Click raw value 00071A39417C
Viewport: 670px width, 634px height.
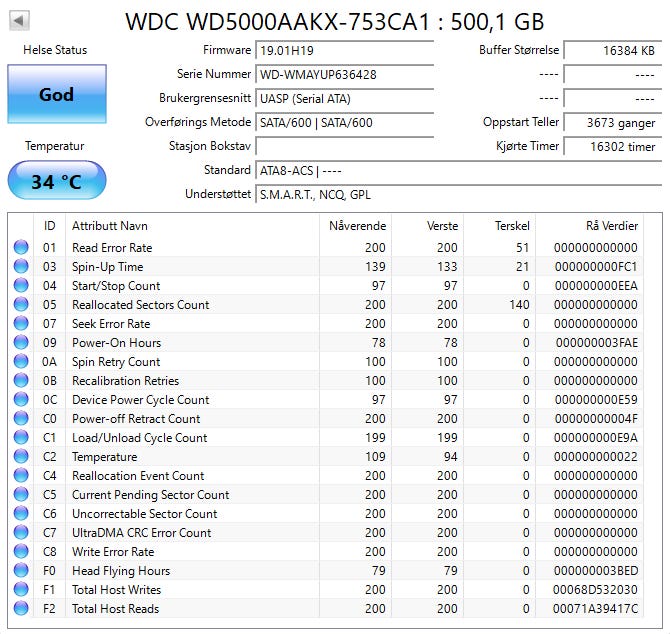point(595,609)
